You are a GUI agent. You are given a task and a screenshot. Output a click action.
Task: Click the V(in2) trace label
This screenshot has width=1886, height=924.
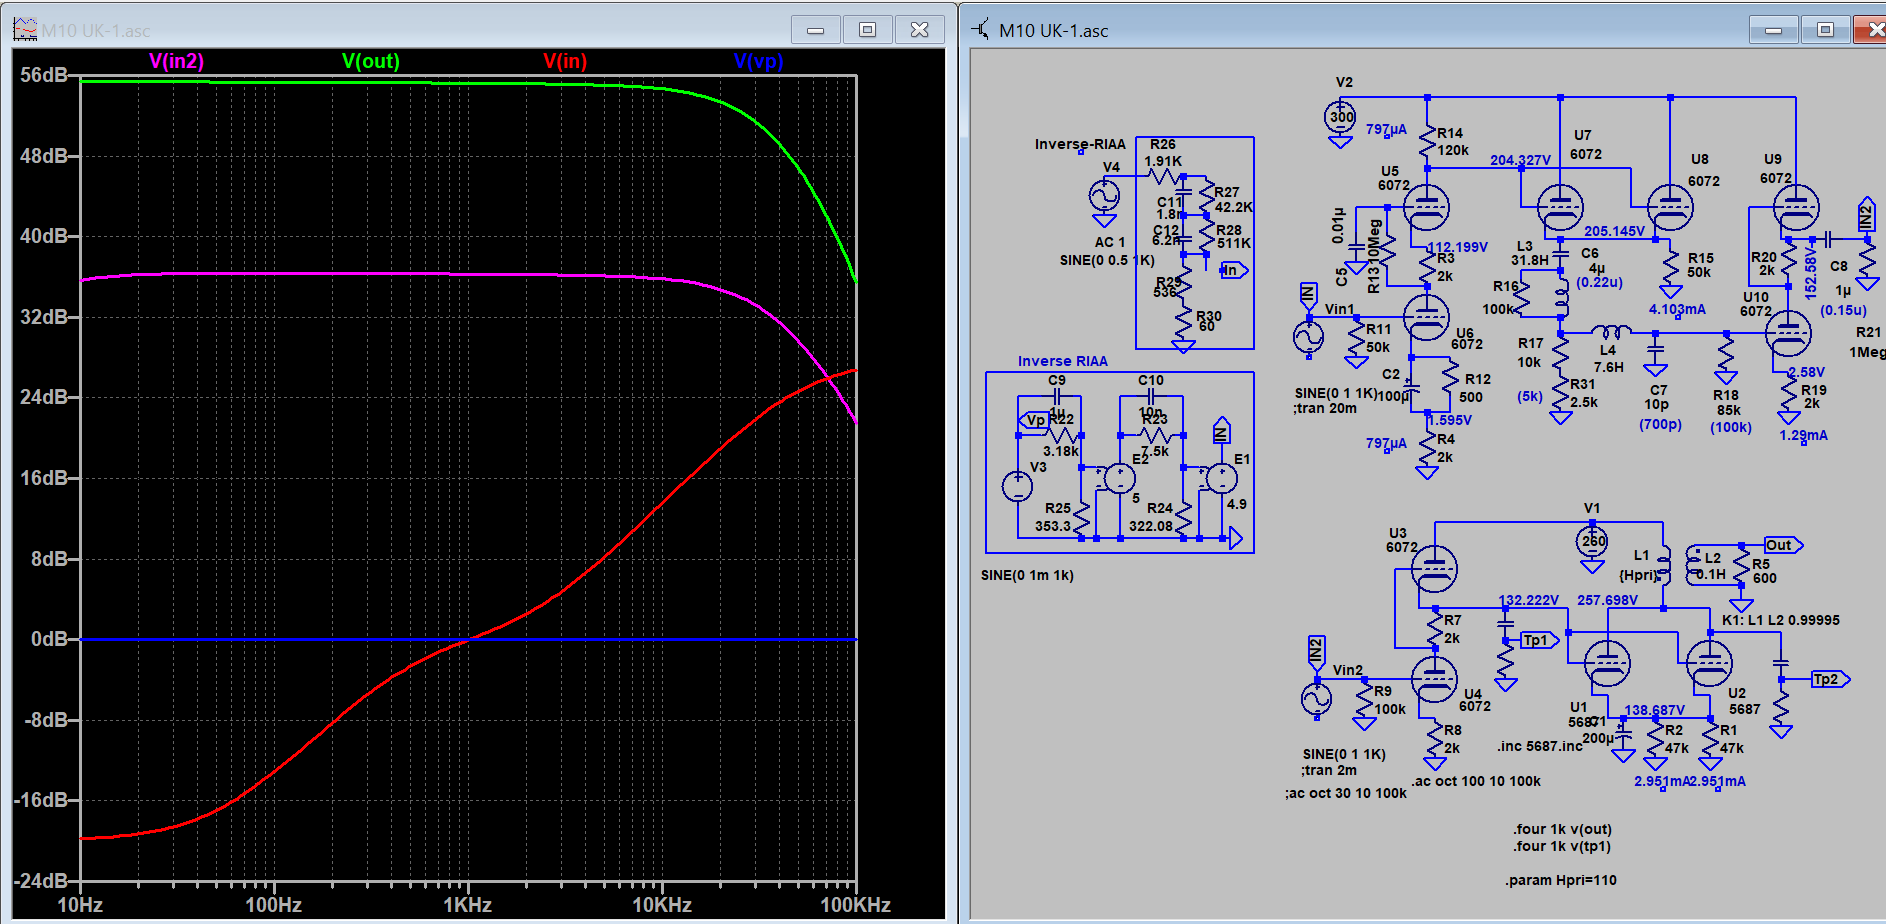point(176,61)
